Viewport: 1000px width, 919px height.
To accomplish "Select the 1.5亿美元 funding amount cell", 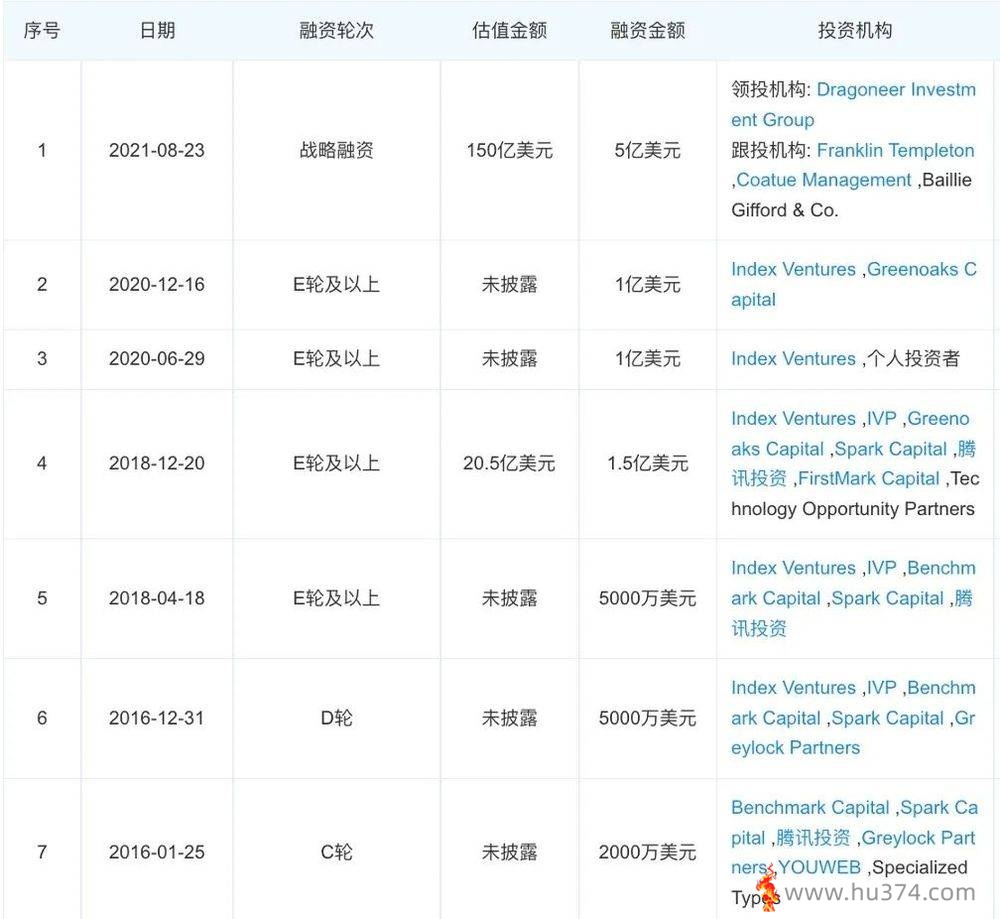I will click(648, 463).
